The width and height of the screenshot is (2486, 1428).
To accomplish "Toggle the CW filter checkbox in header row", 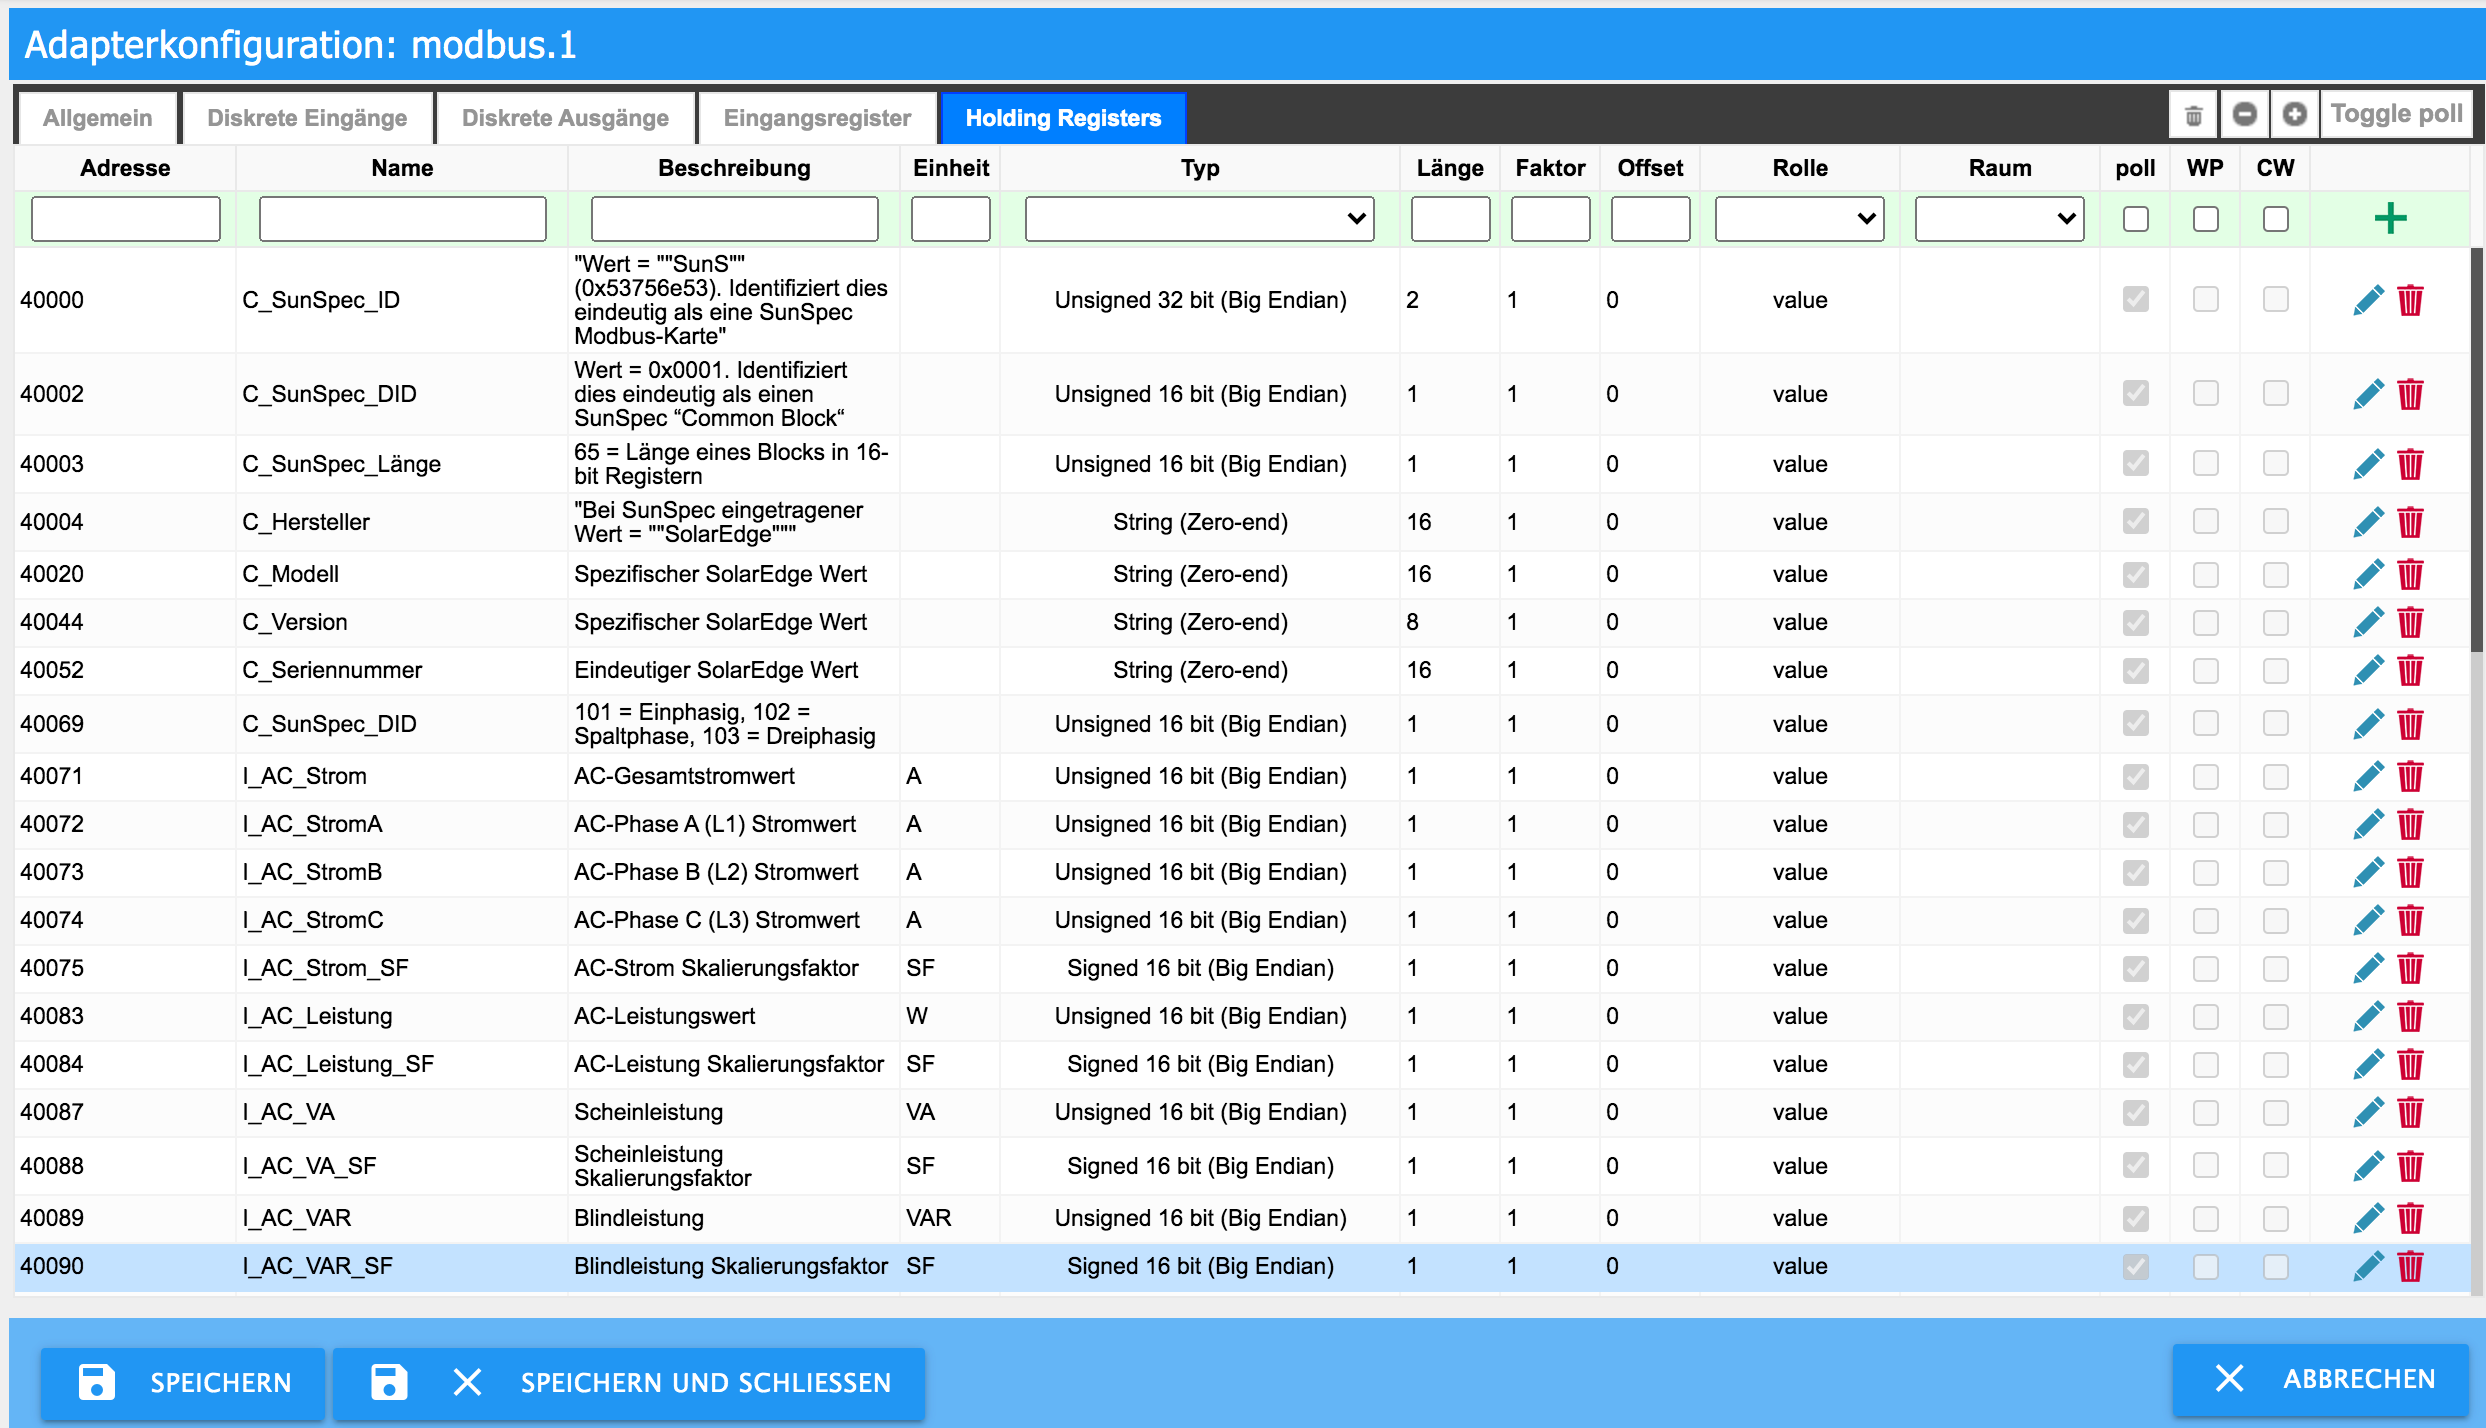I will (2275, 219).
